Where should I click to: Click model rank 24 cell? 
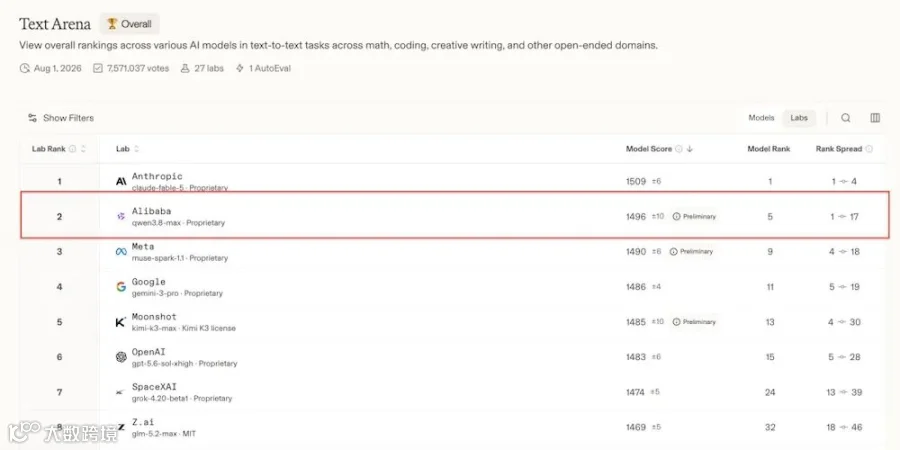tap(770, 392)
